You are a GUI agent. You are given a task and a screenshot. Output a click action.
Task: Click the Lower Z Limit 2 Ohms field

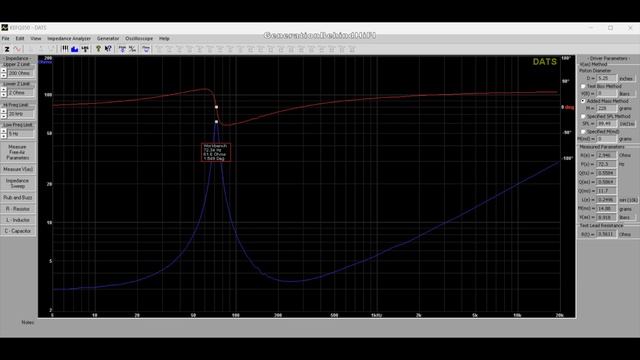[21, 93]
